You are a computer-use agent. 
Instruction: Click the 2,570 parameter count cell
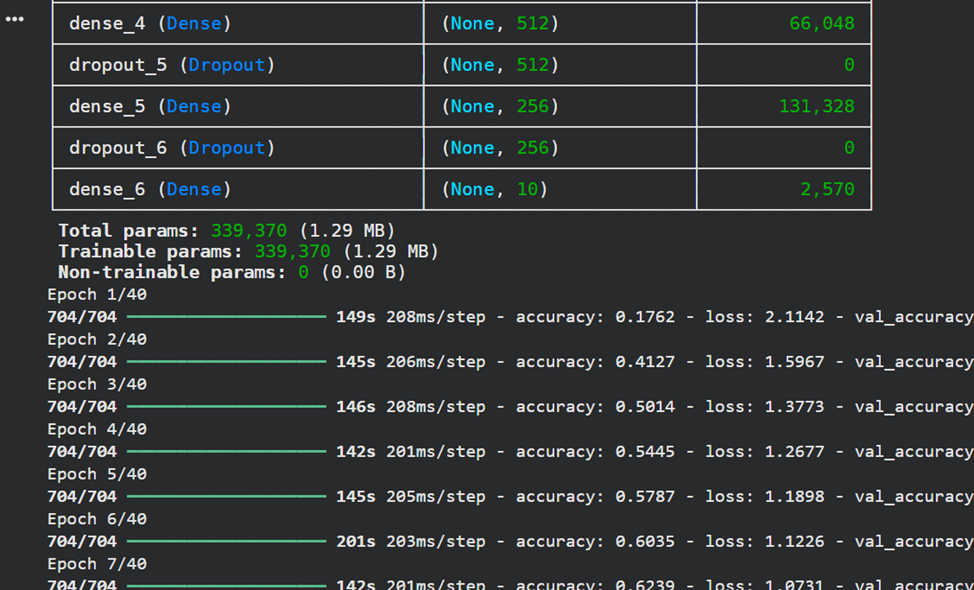pos(826,189)
